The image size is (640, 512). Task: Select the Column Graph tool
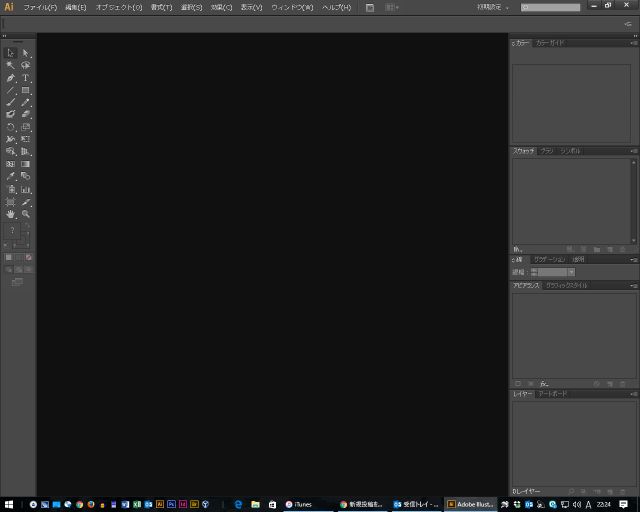[26, 189]
